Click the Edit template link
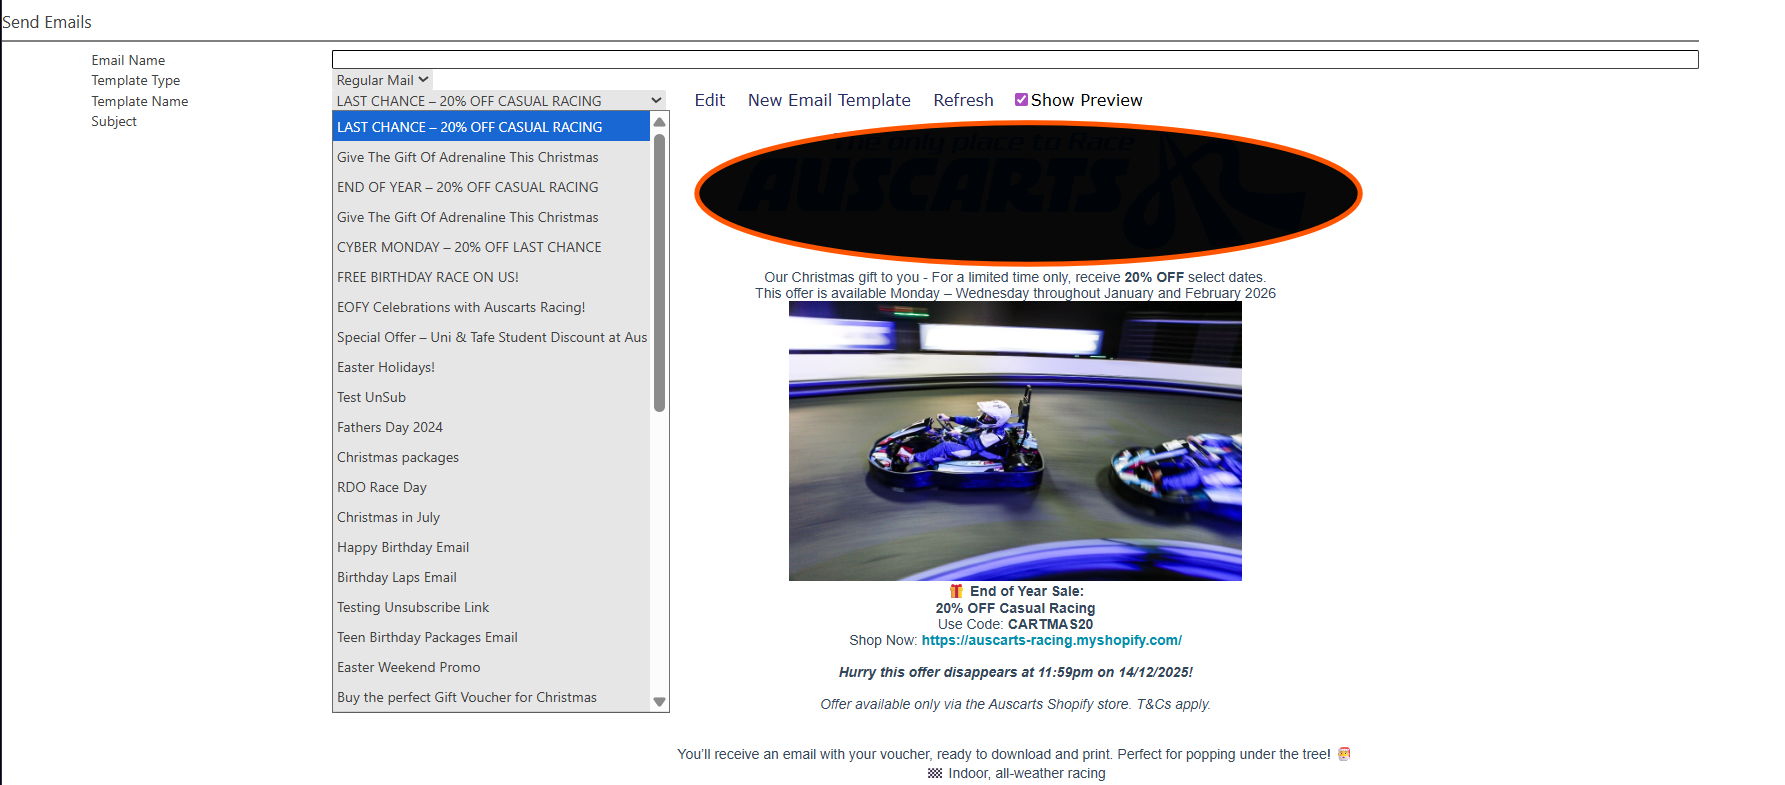Image resolution: width=1785 pixels, height=785 pixels. pos(709,100)
